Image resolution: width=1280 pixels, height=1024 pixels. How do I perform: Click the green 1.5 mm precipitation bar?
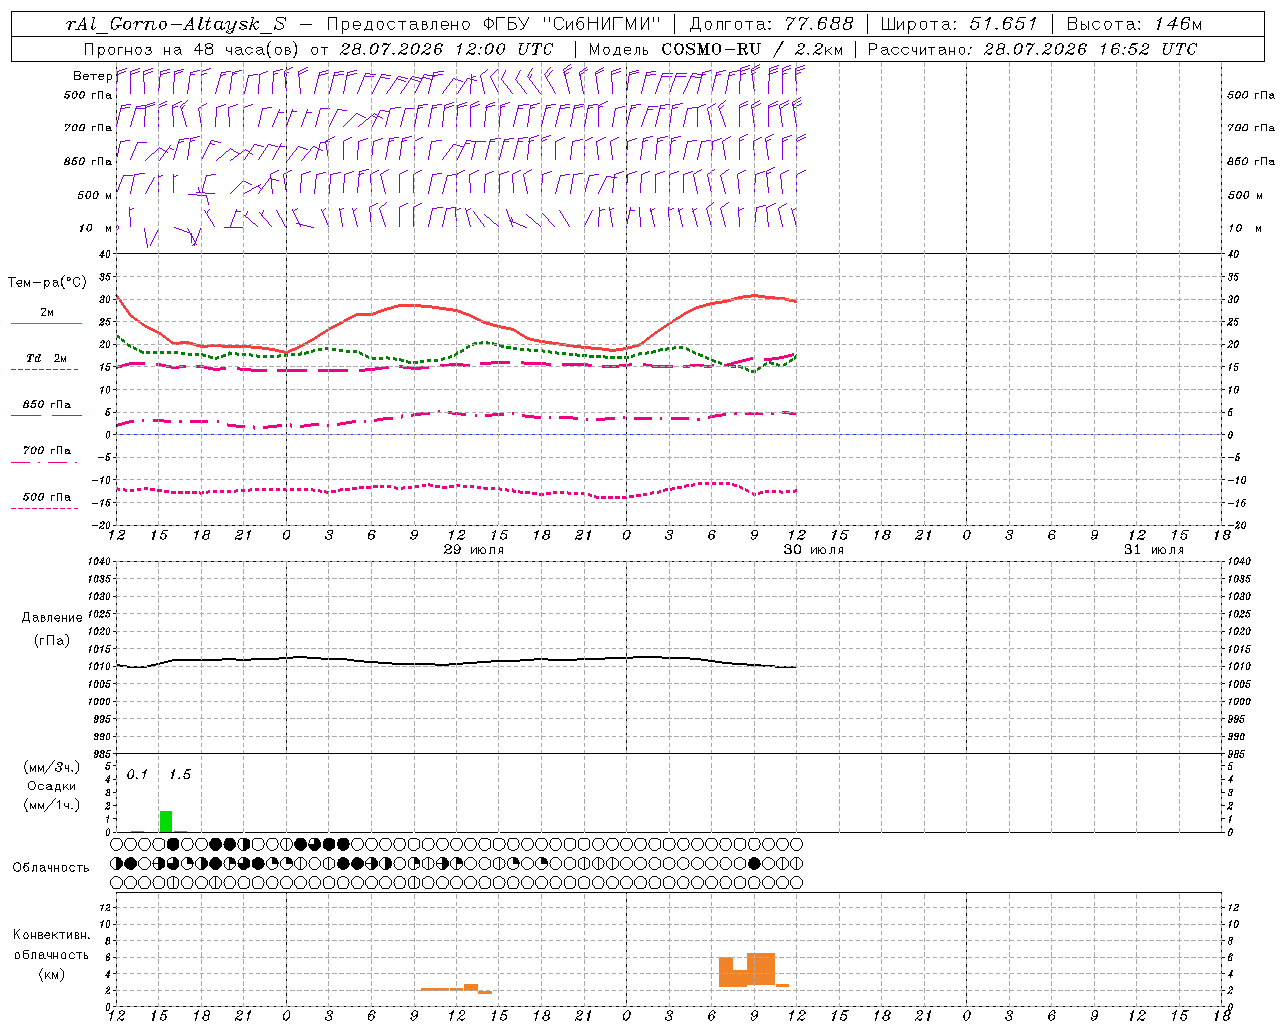click(x=166, y=821)
